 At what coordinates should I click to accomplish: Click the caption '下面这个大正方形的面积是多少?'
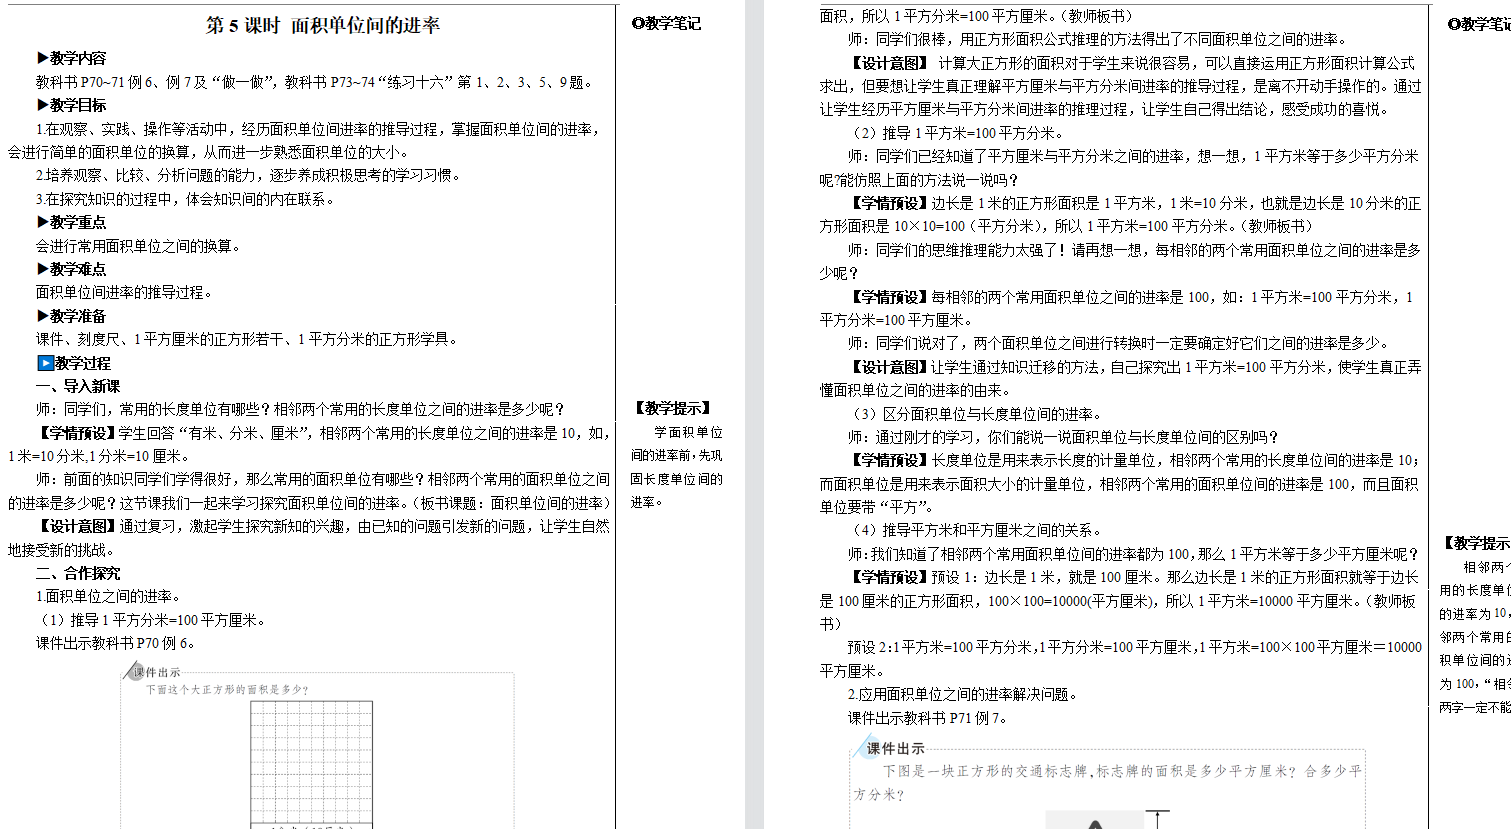point(227,689)
